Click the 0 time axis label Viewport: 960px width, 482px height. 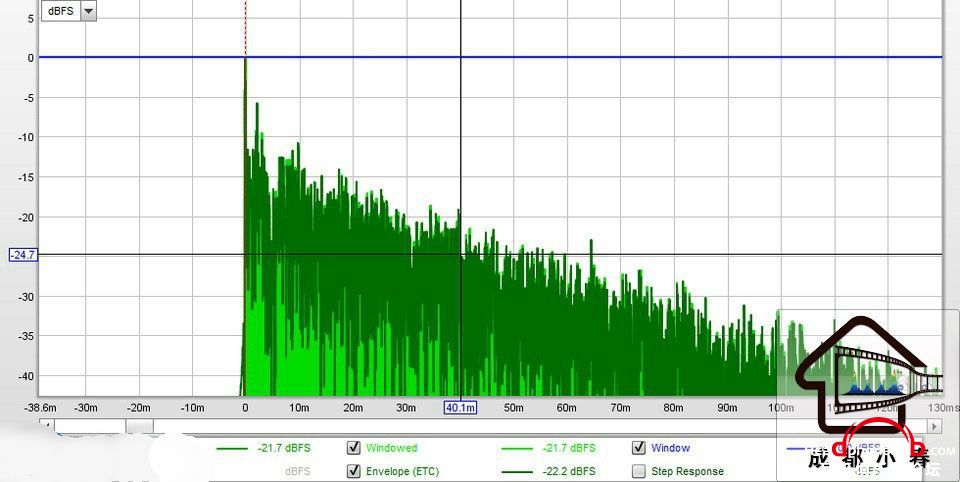pos(245,407)
